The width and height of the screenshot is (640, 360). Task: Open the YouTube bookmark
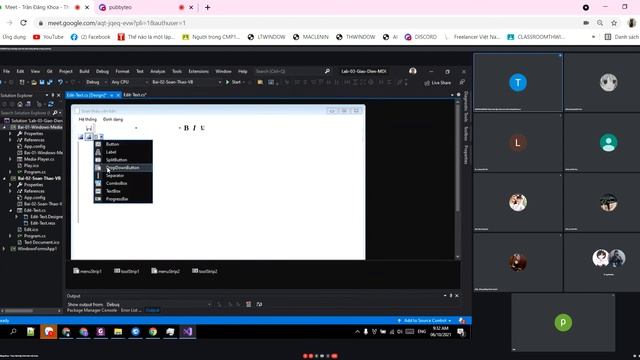coord(48,37)
